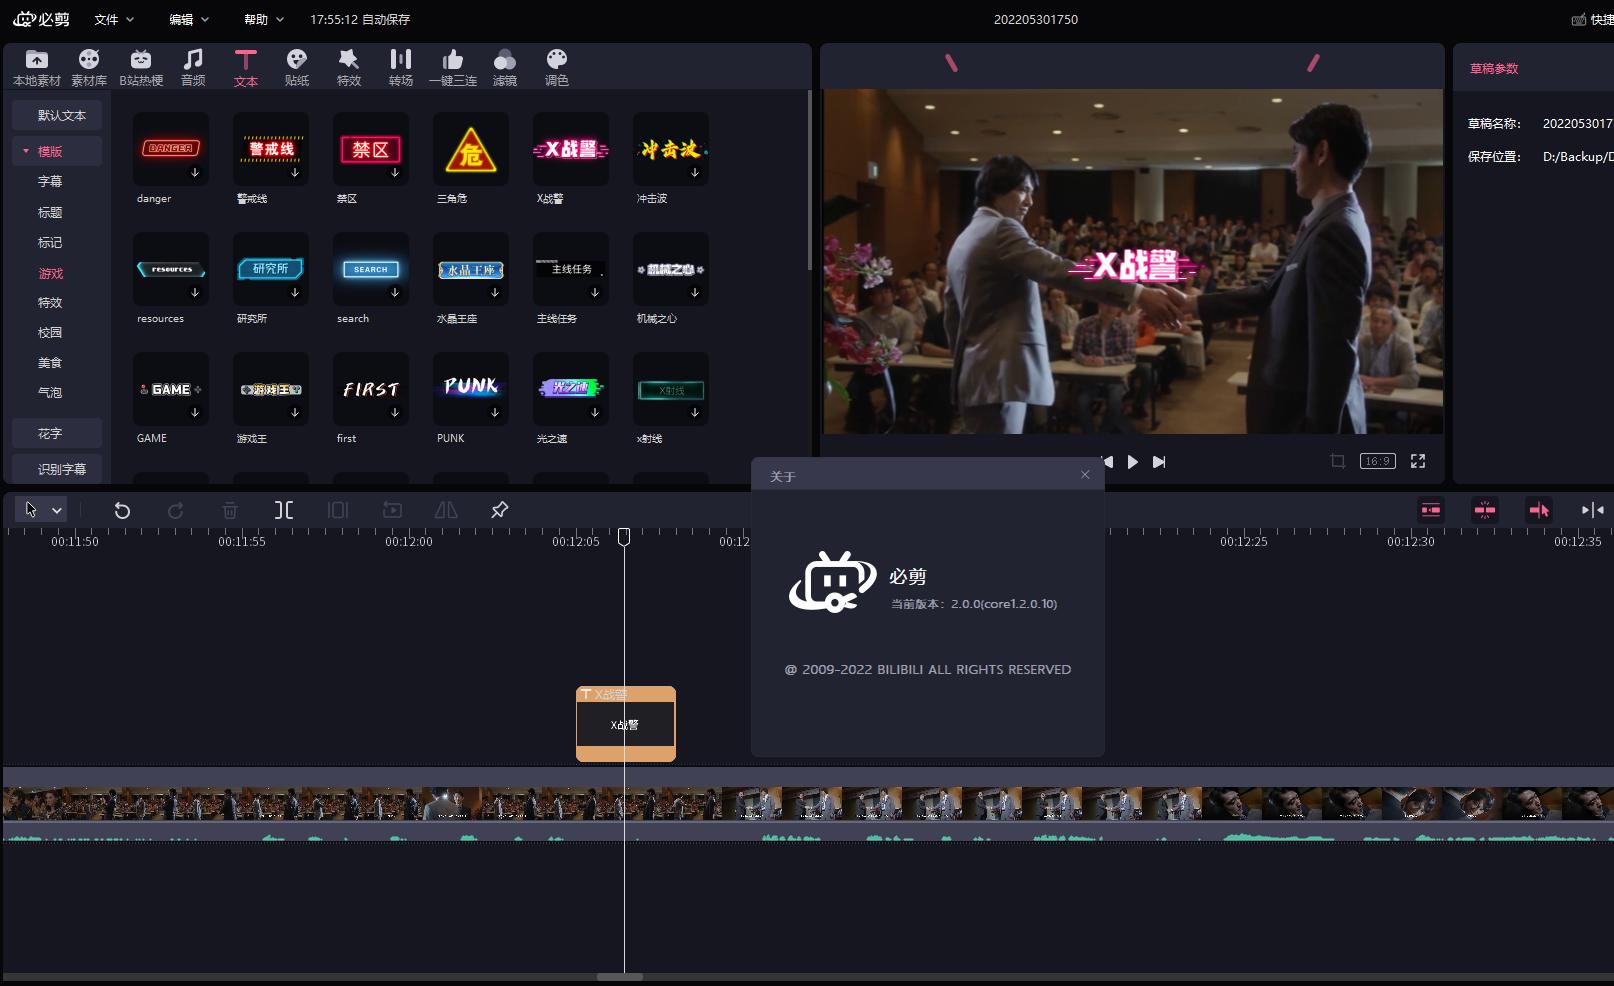Screen dimensions: 1614x986
Task: Click the split clip tool icon
Action: [284, 511]
